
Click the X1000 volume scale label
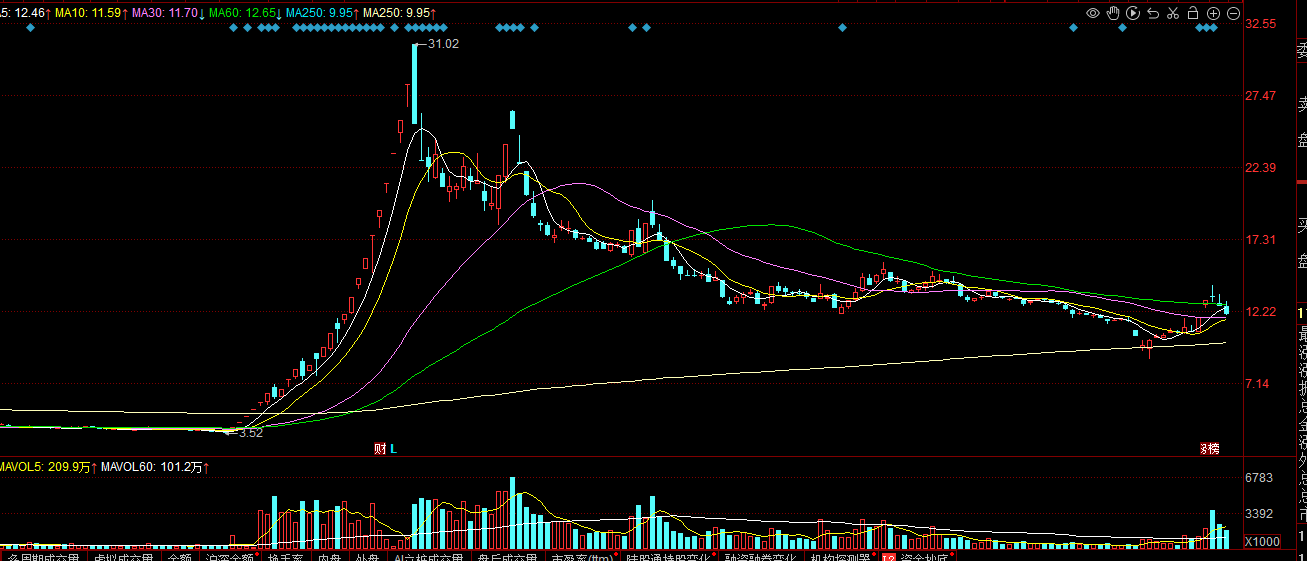tap(1262, 542)
